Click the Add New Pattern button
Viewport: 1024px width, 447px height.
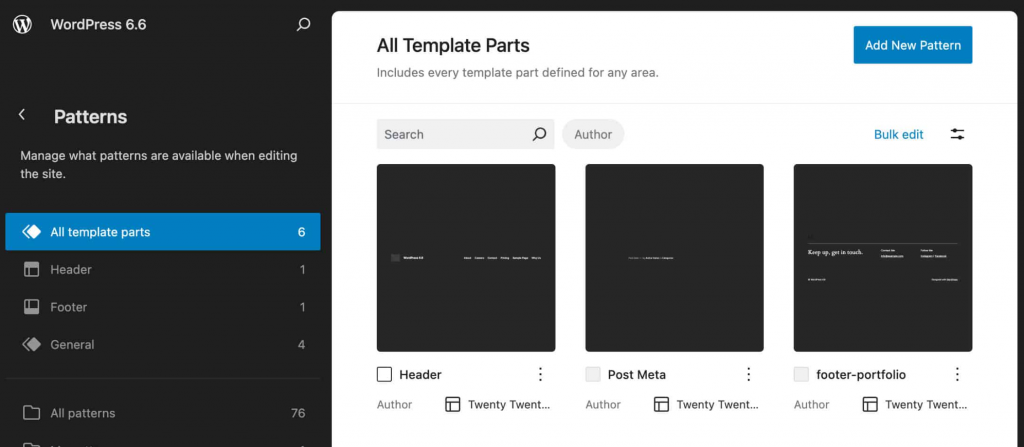tap(912, 45)
